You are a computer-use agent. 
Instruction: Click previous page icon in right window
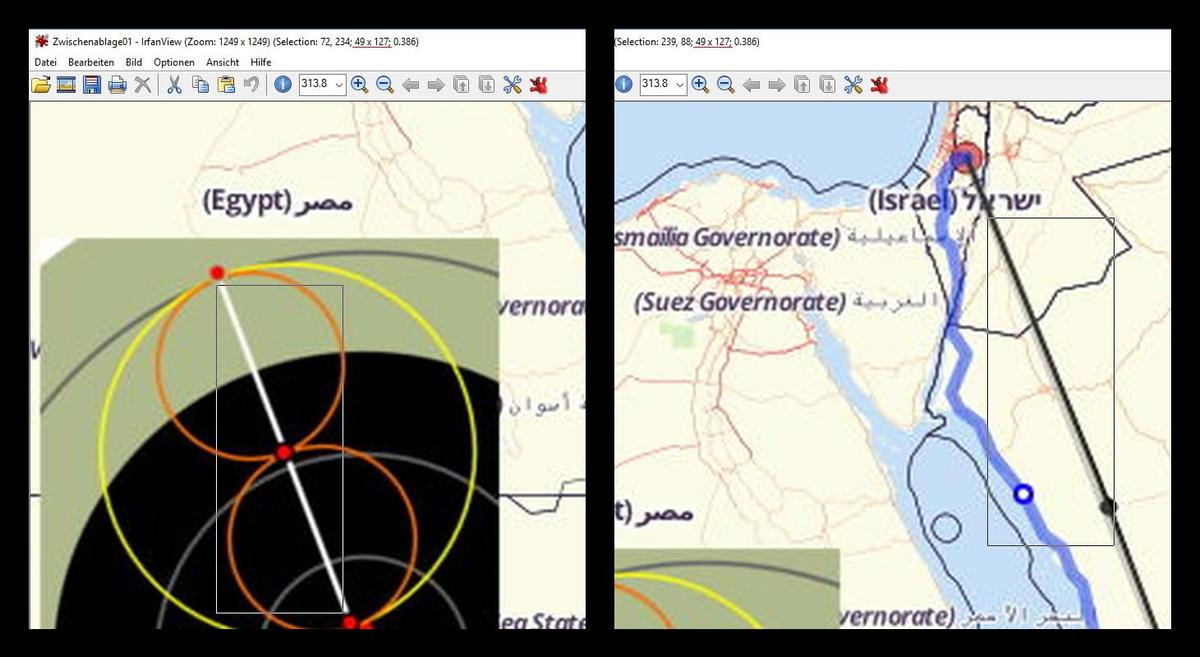tap(802, 85)
